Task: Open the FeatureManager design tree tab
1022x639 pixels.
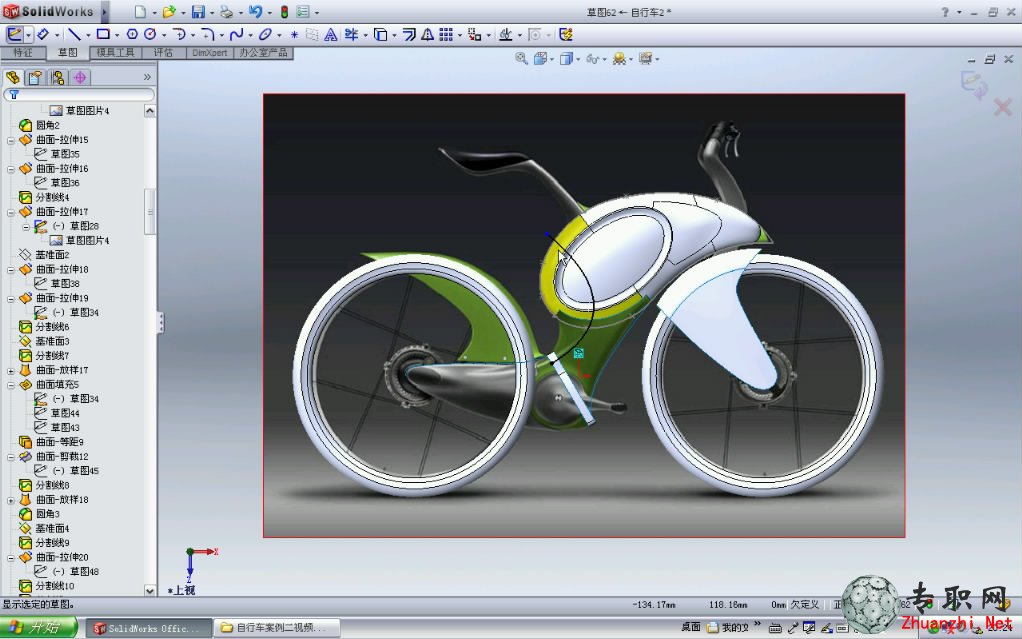Action: (x=12, y=78)
